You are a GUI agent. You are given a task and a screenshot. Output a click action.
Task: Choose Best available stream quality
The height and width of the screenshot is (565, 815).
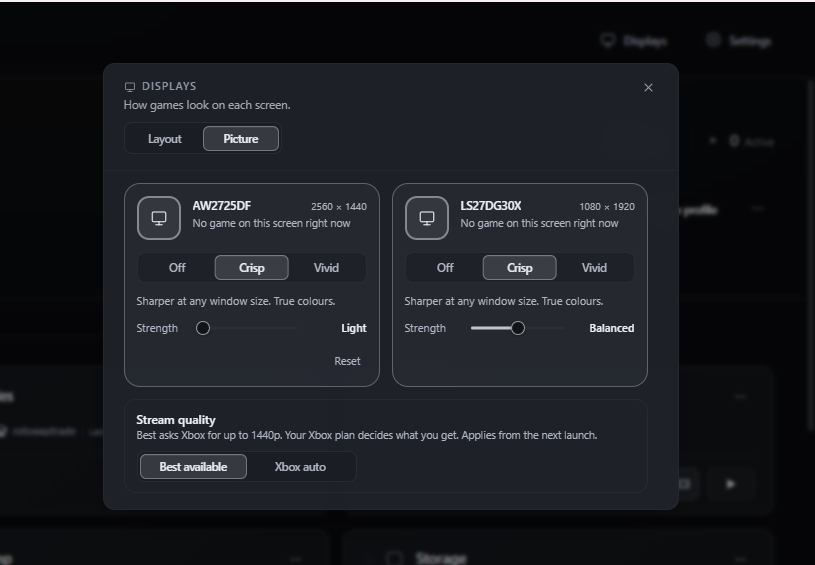(x=193, y=467)
